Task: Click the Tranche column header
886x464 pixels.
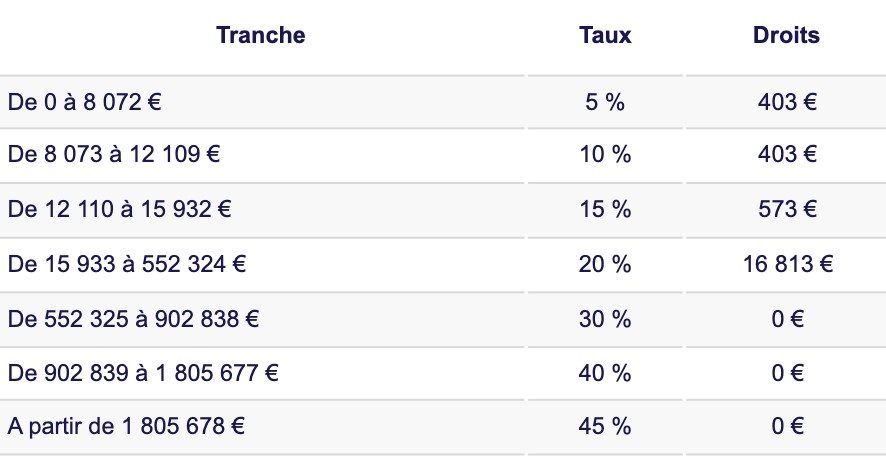Action: click(x=260, y=35)
